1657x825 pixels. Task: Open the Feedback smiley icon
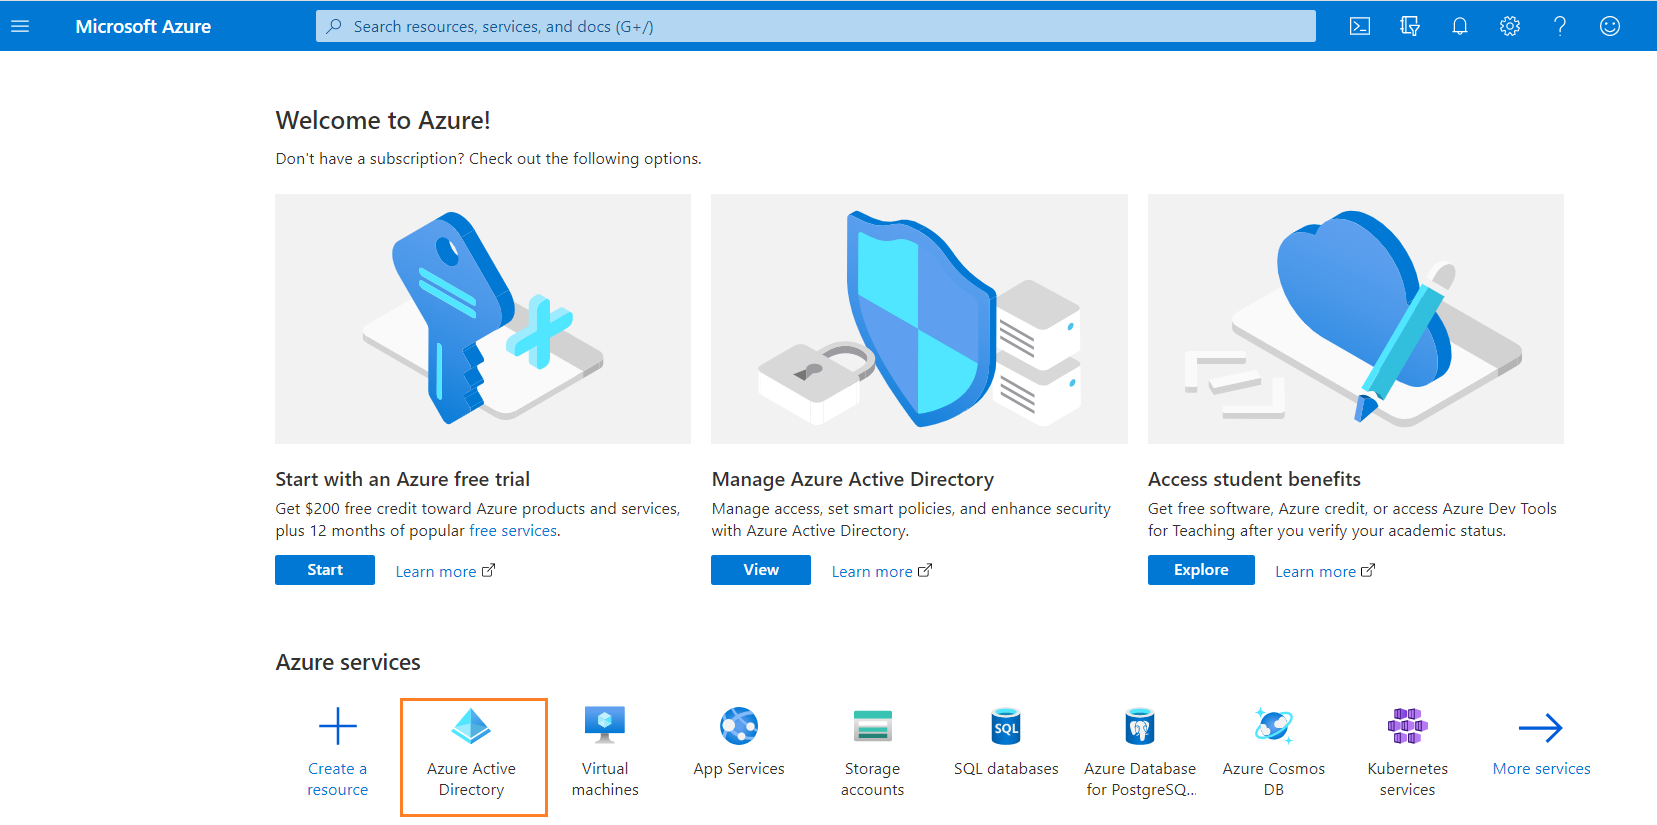click(1609, 26)
